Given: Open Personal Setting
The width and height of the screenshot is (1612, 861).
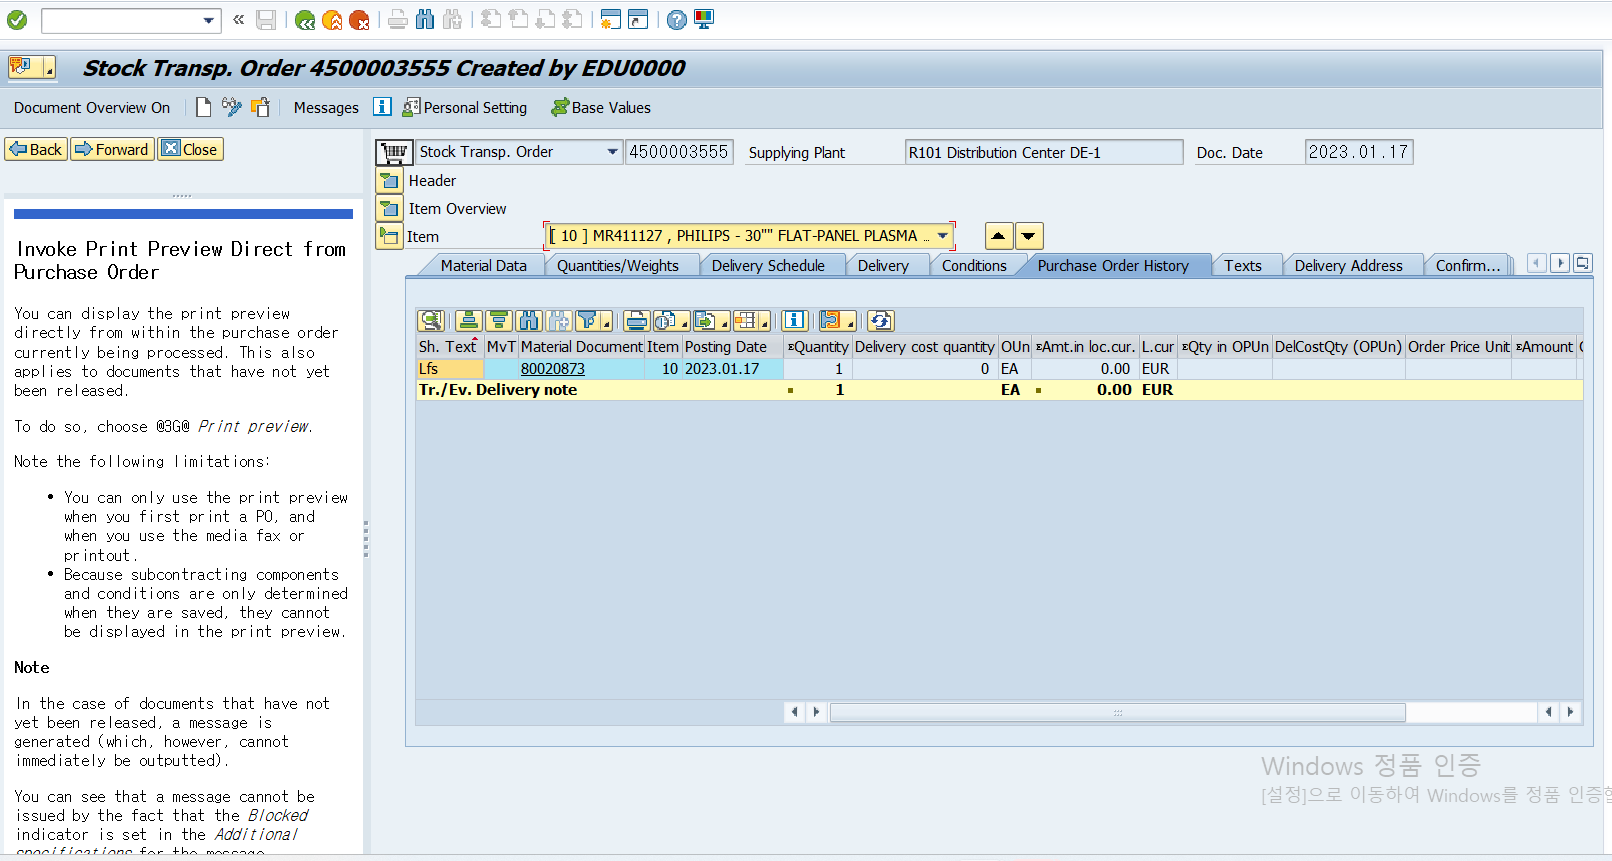Looking at the screenshot, I should (x=465, y=108).
